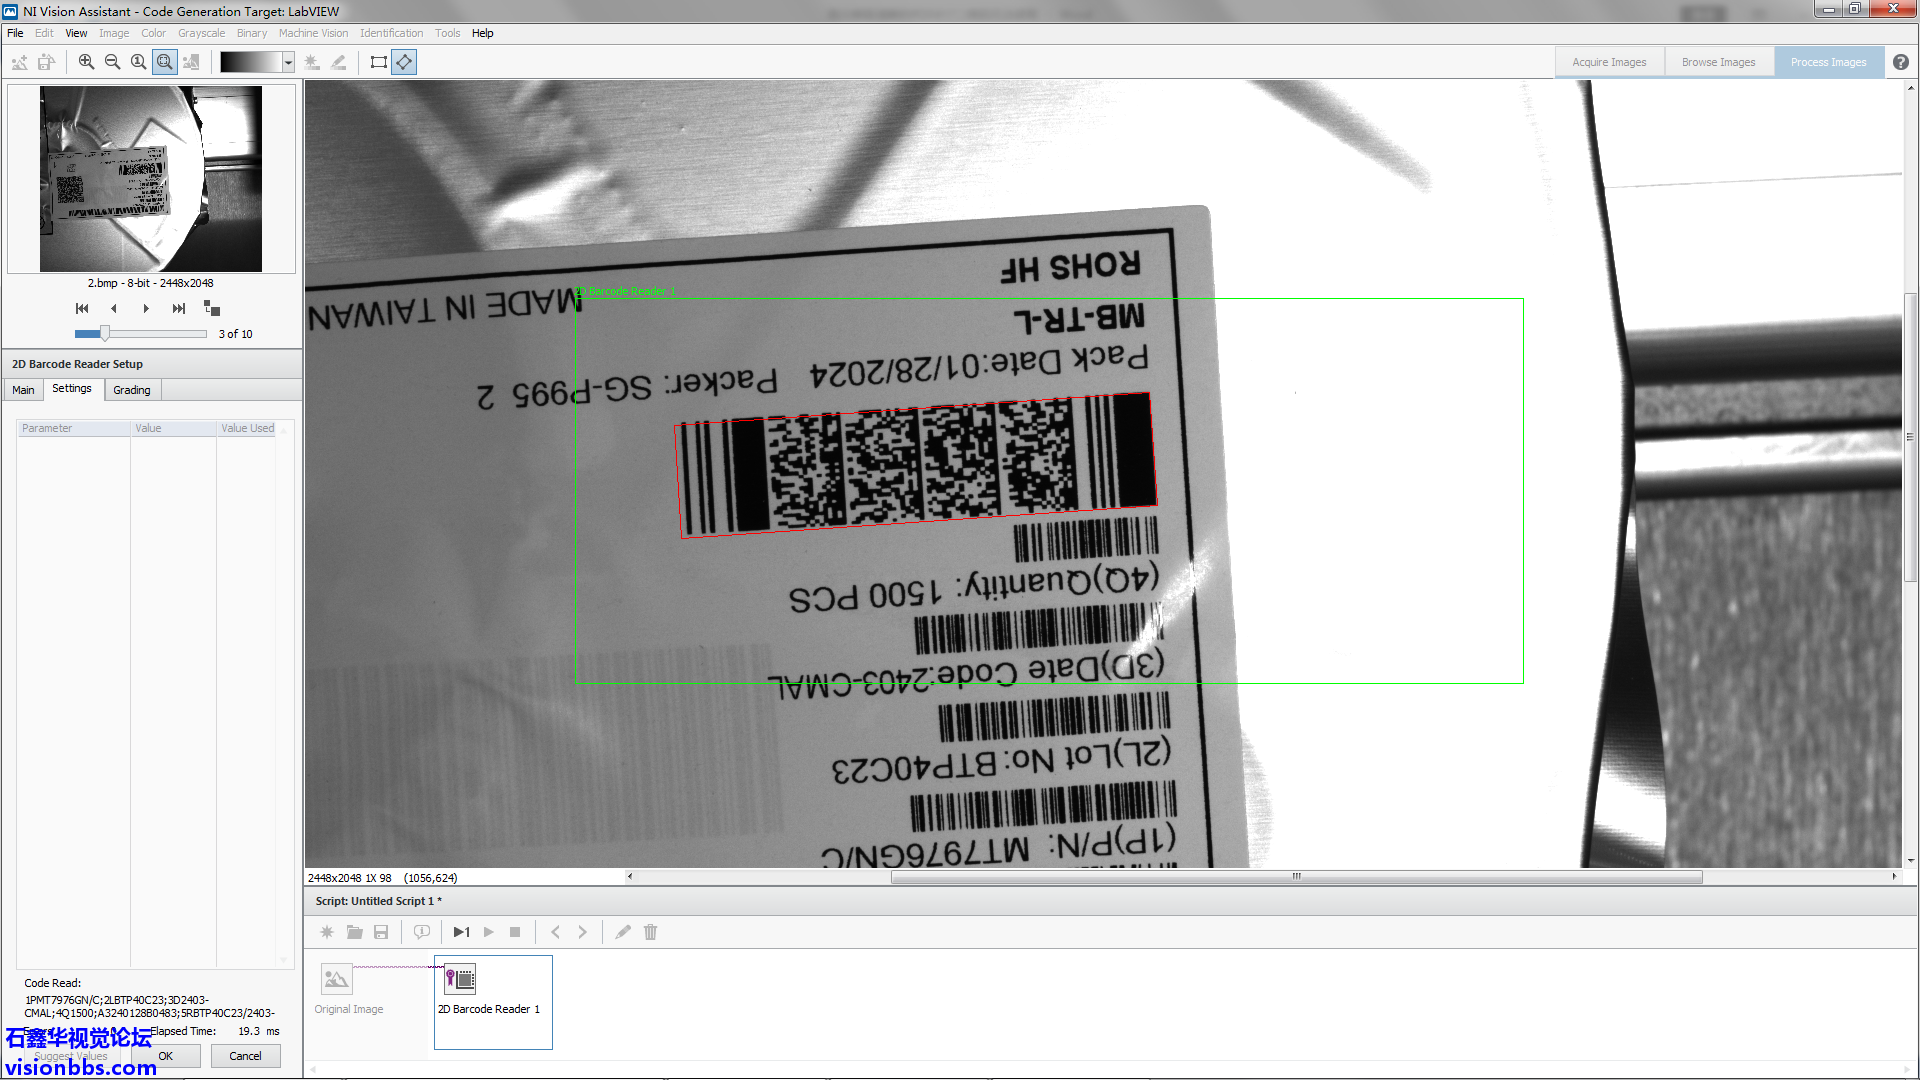
Task: Click the Select Image browser icon
Action: click(211, 308)
